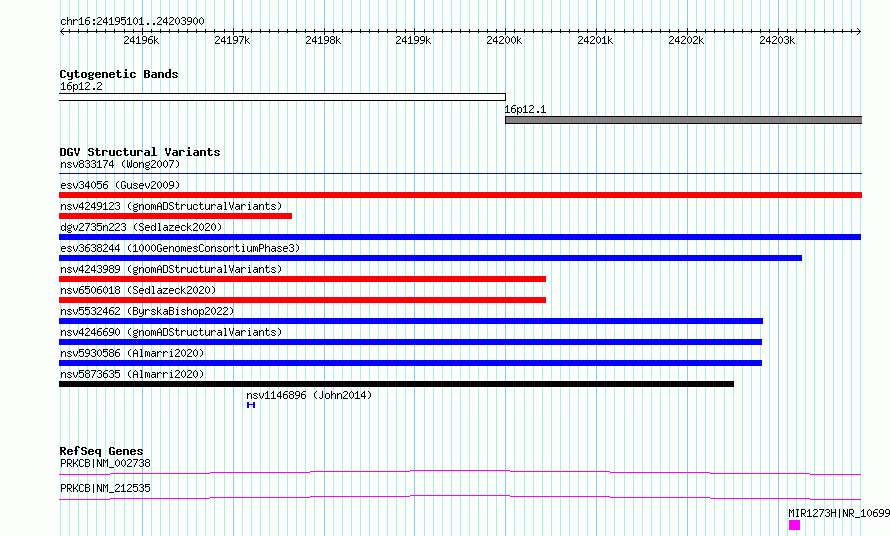Click the 16p12.2 white cytogenetic band
The height and width of the screenshot is (536, 890).
click(x=282, y=97)
